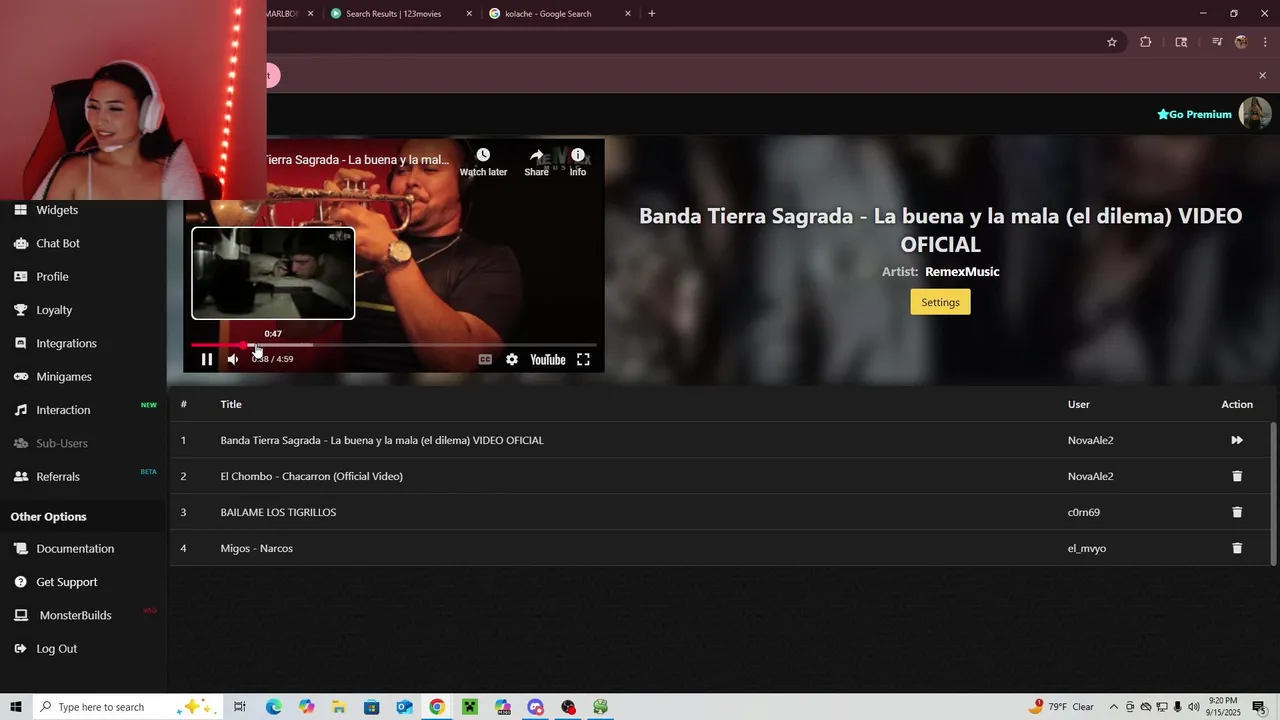This screenshot has height=720, width=1280.
Task: Open the Chrome three-dot menu
Action: click(x=1265, y=42)
